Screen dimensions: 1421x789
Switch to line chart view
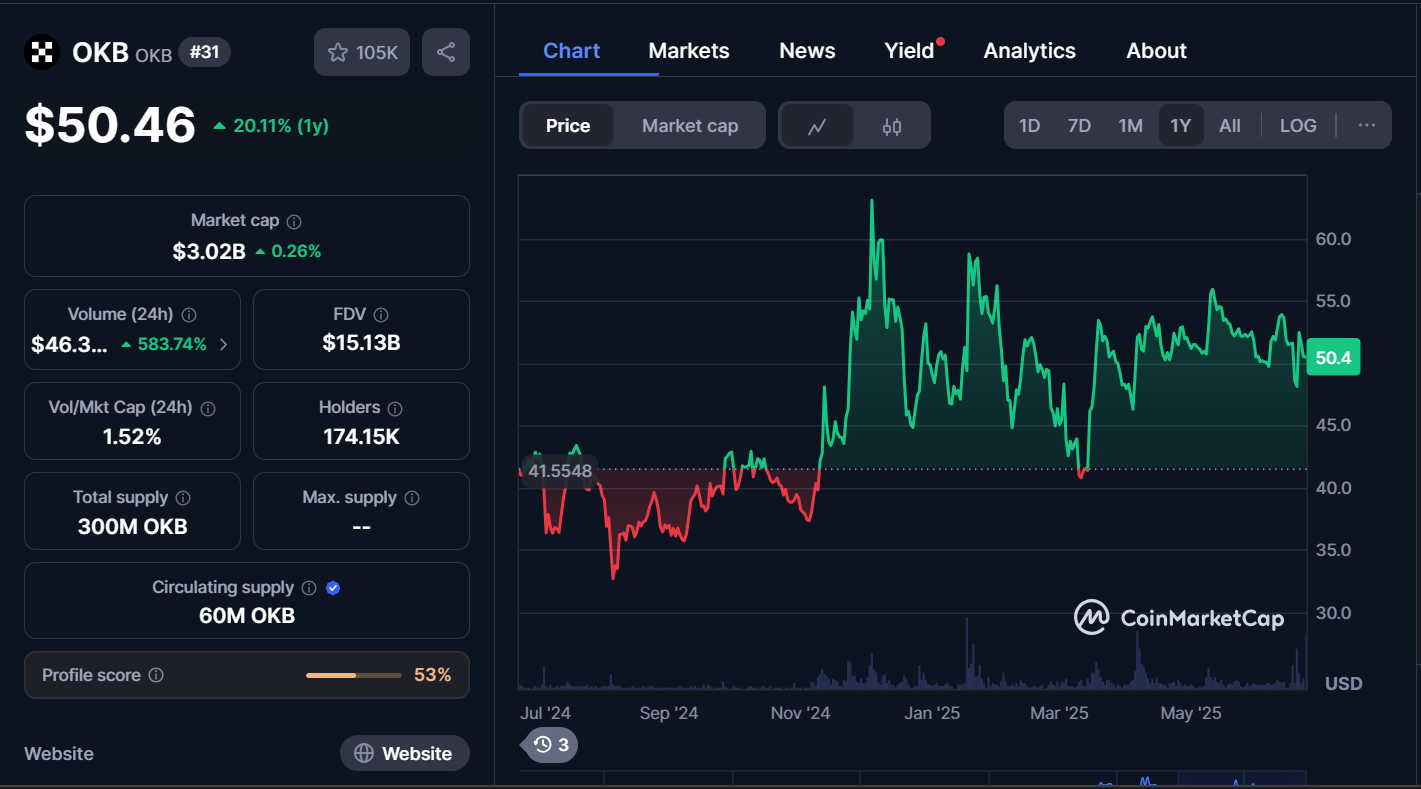coord(817,126)
